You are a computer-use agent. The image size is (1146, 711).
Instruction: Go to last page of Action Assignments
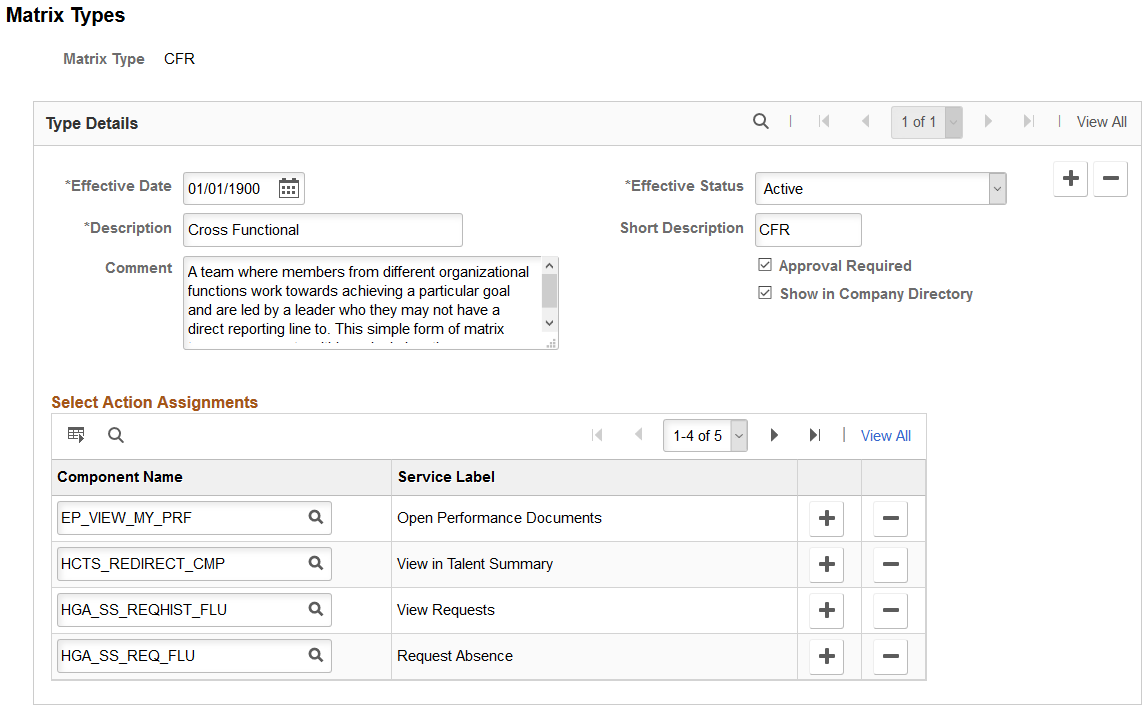pyautogui.click(x=815, y=435)
